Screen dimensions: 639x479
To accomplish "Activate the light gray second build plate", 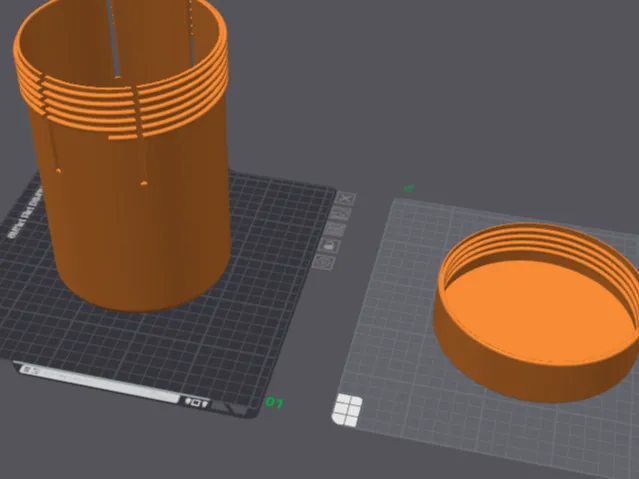I will [x=391, y=326].
